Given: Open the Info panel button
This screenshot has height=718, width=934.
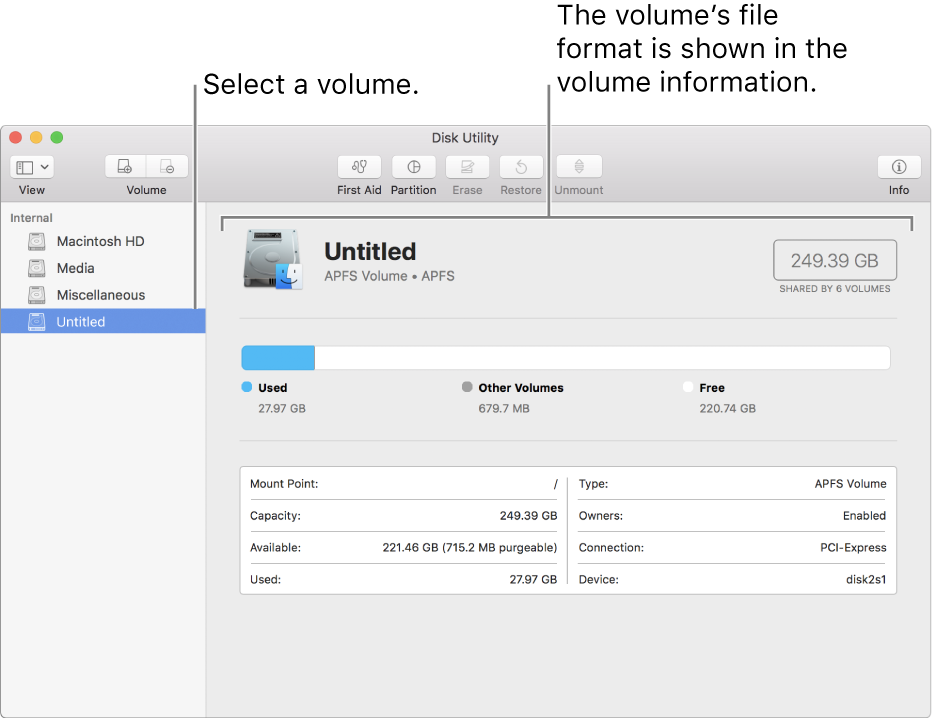Looking at the screenshot, I should [x=898, y=167].
